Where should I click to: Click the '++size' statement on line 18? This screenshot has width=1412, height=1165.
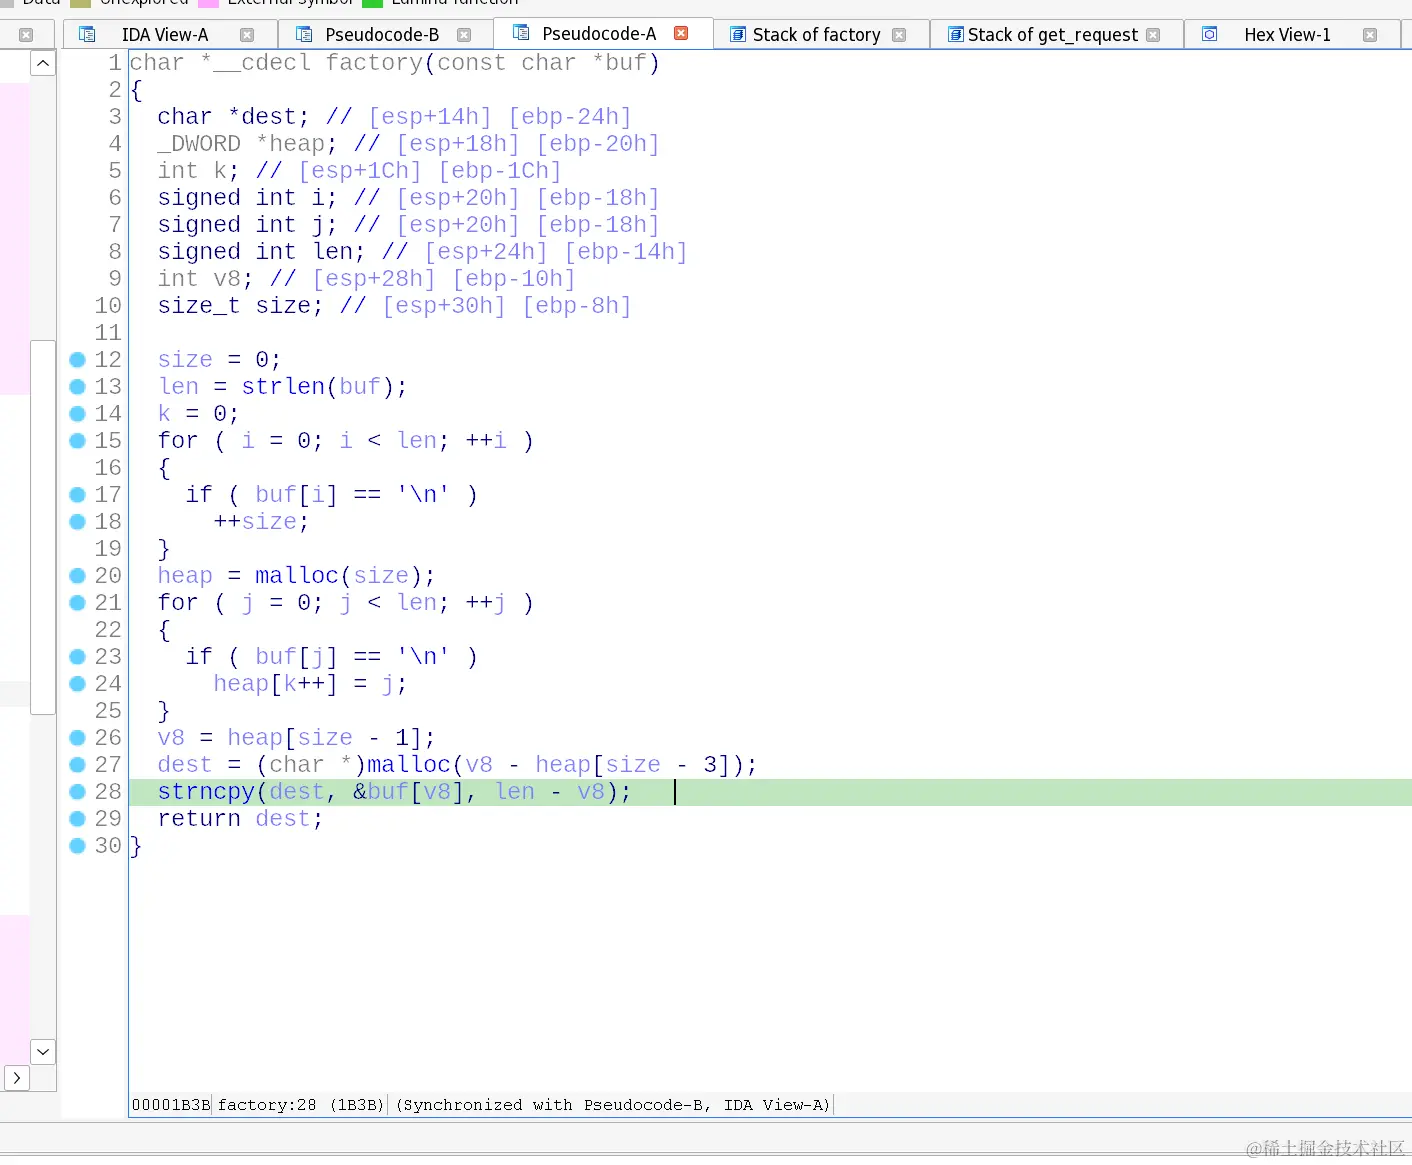[255, 522]
